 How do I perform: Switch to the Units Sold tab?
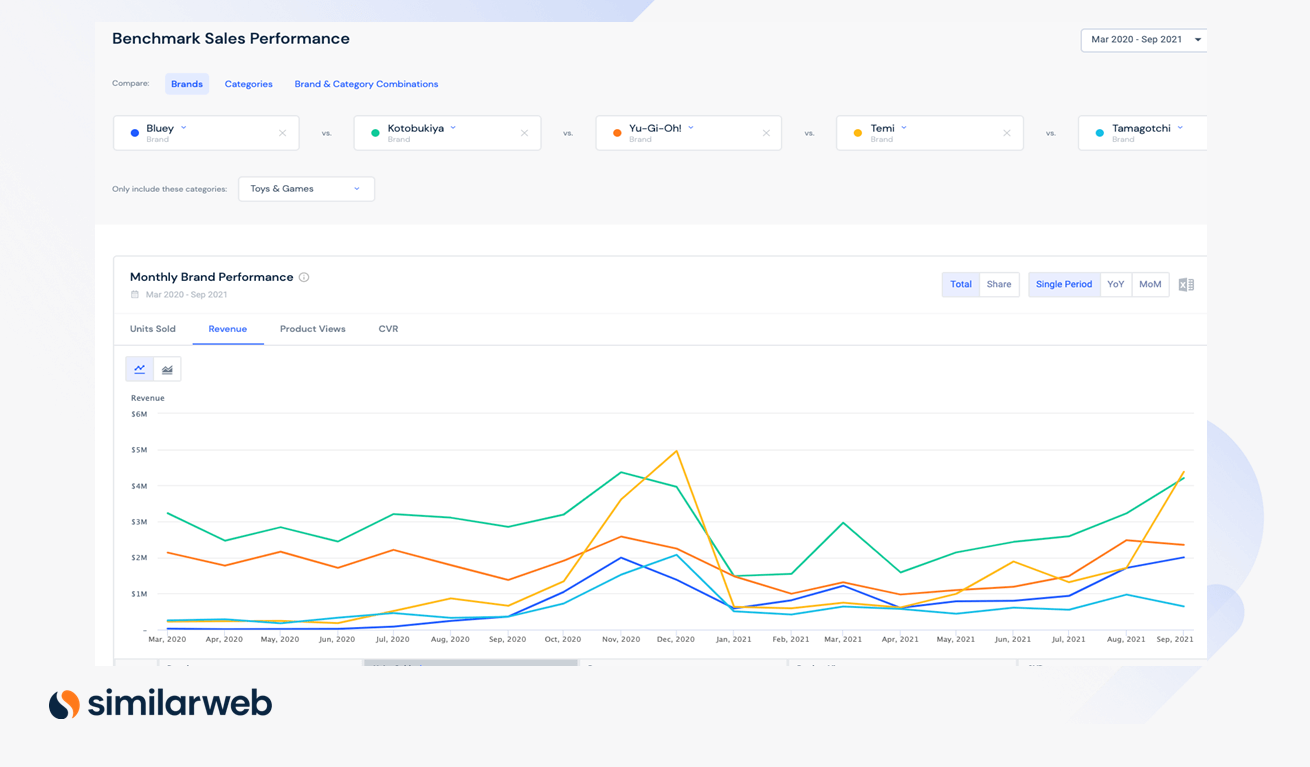[152, 328]
